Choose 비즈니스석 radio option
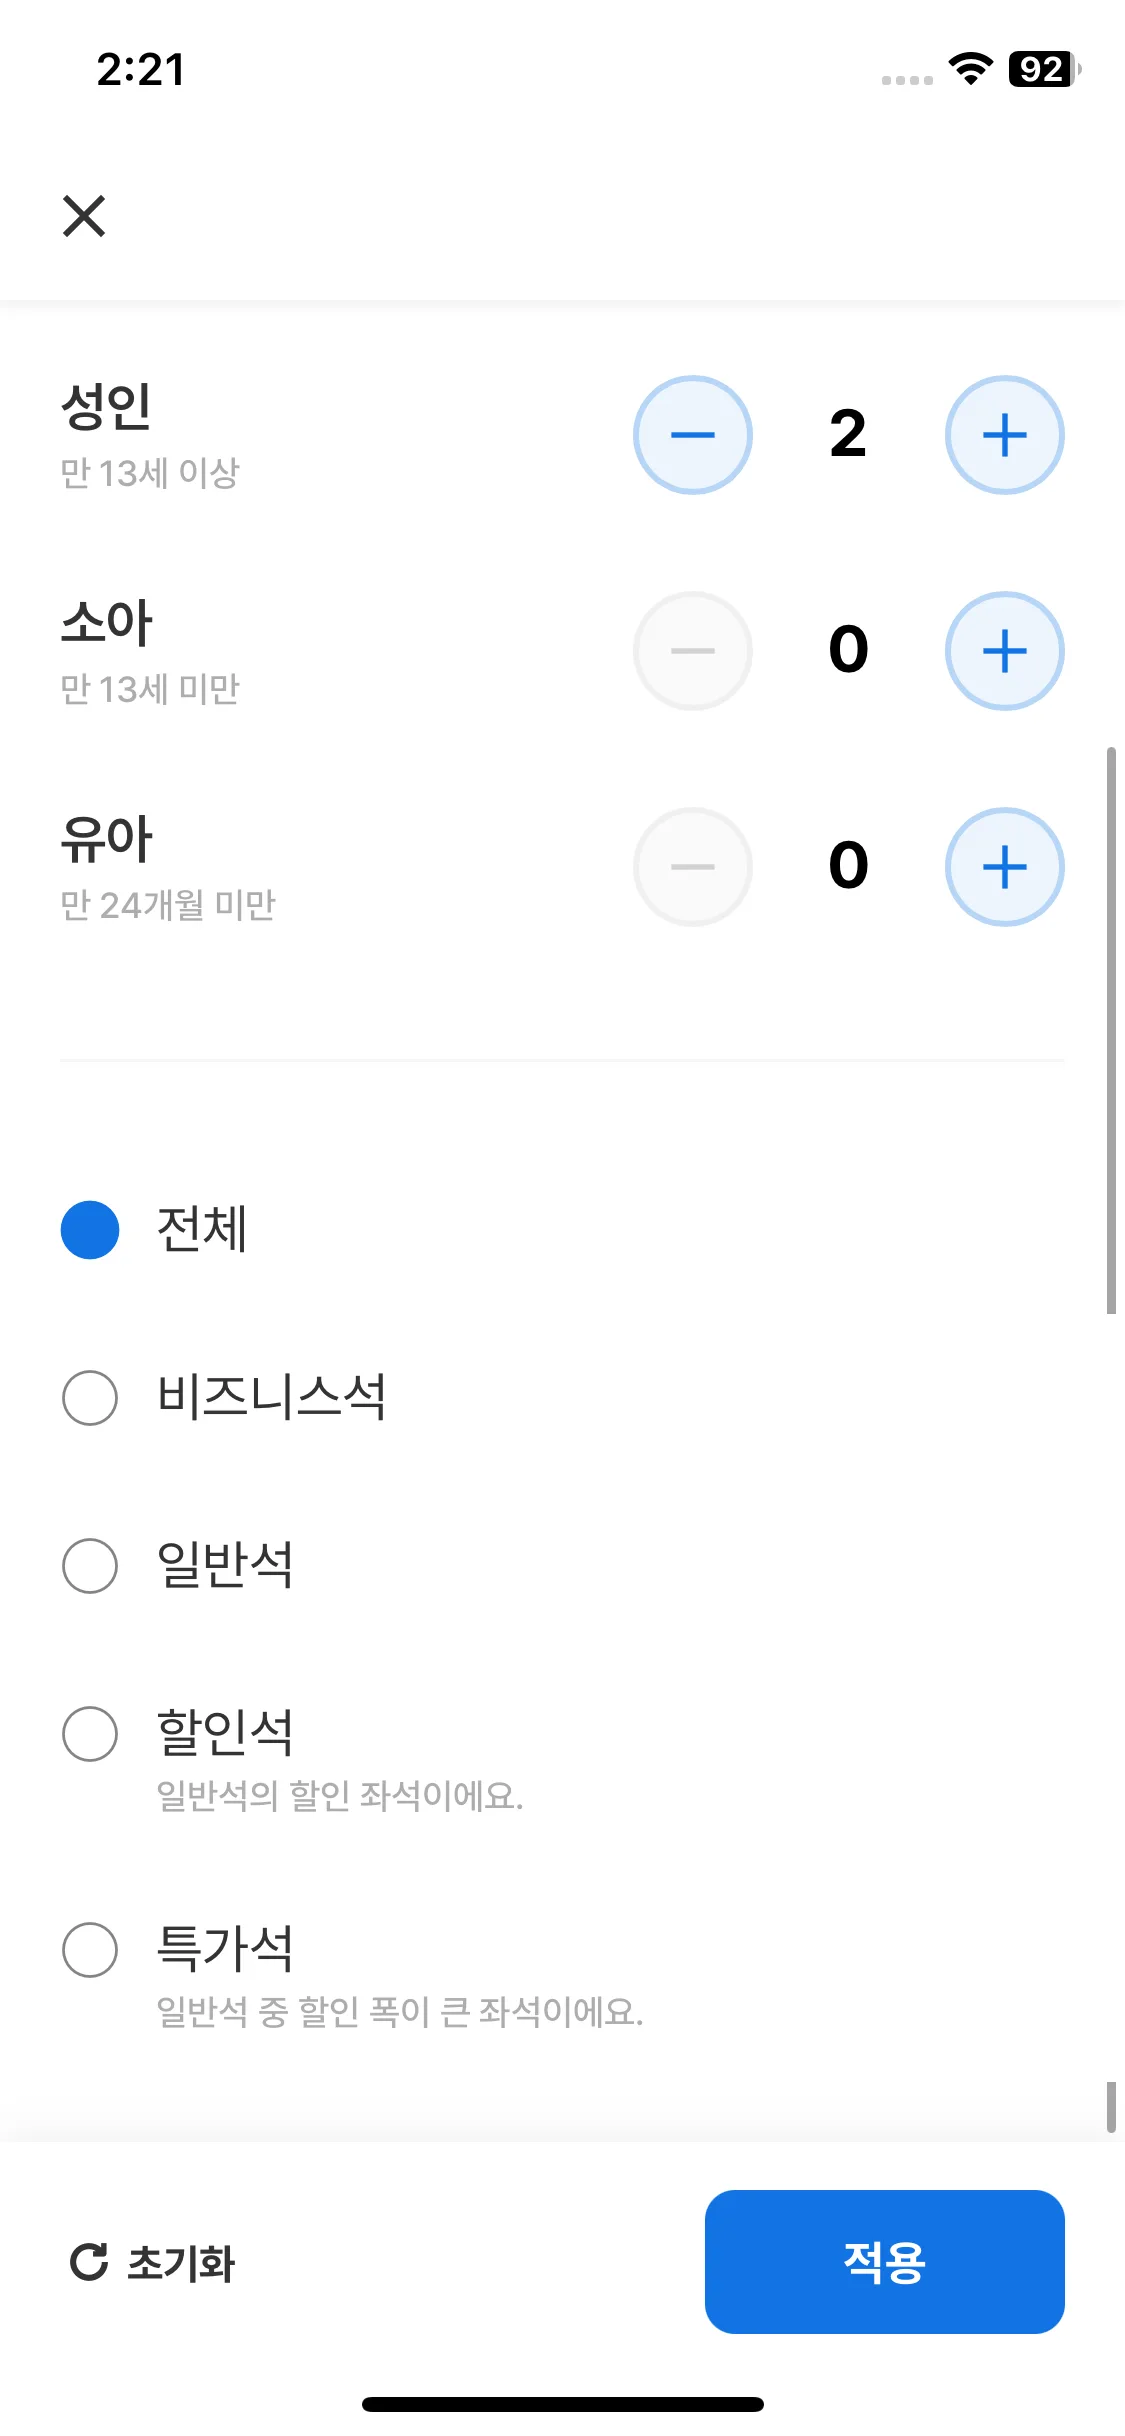The height and width of the screenshot is (2436, 1125). tap(90, 1397)
